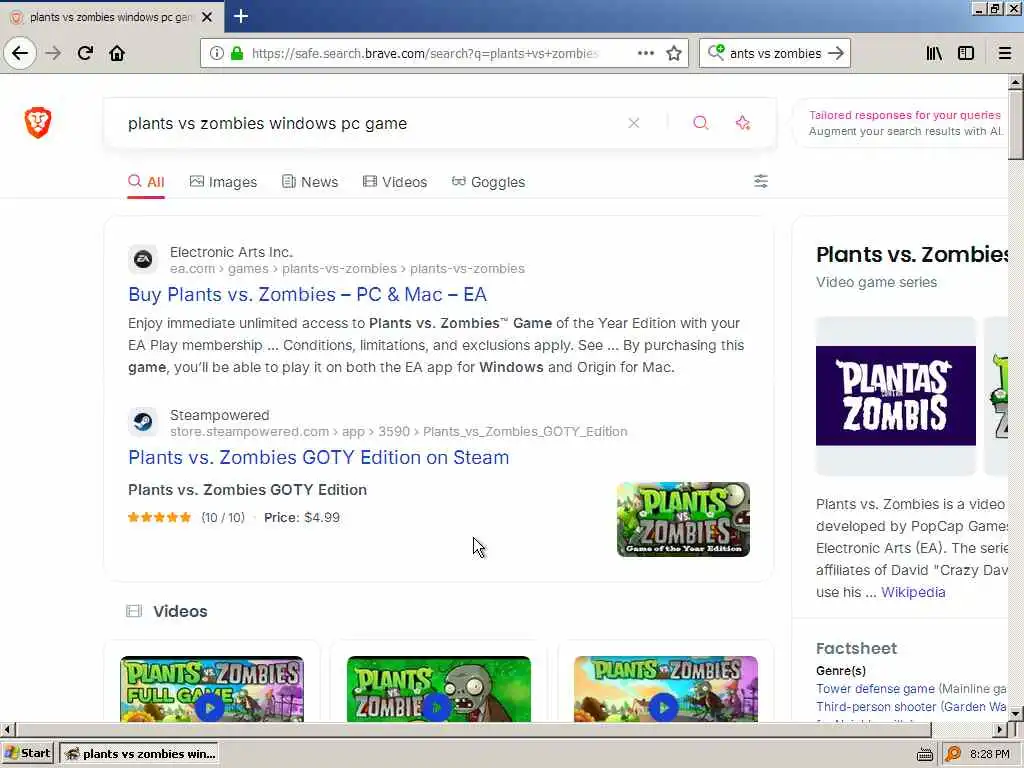Open Plants vs Zombies GOTY thumbnail image
Viewport: 1024px width, 768px height.
[x=683, y=519]
